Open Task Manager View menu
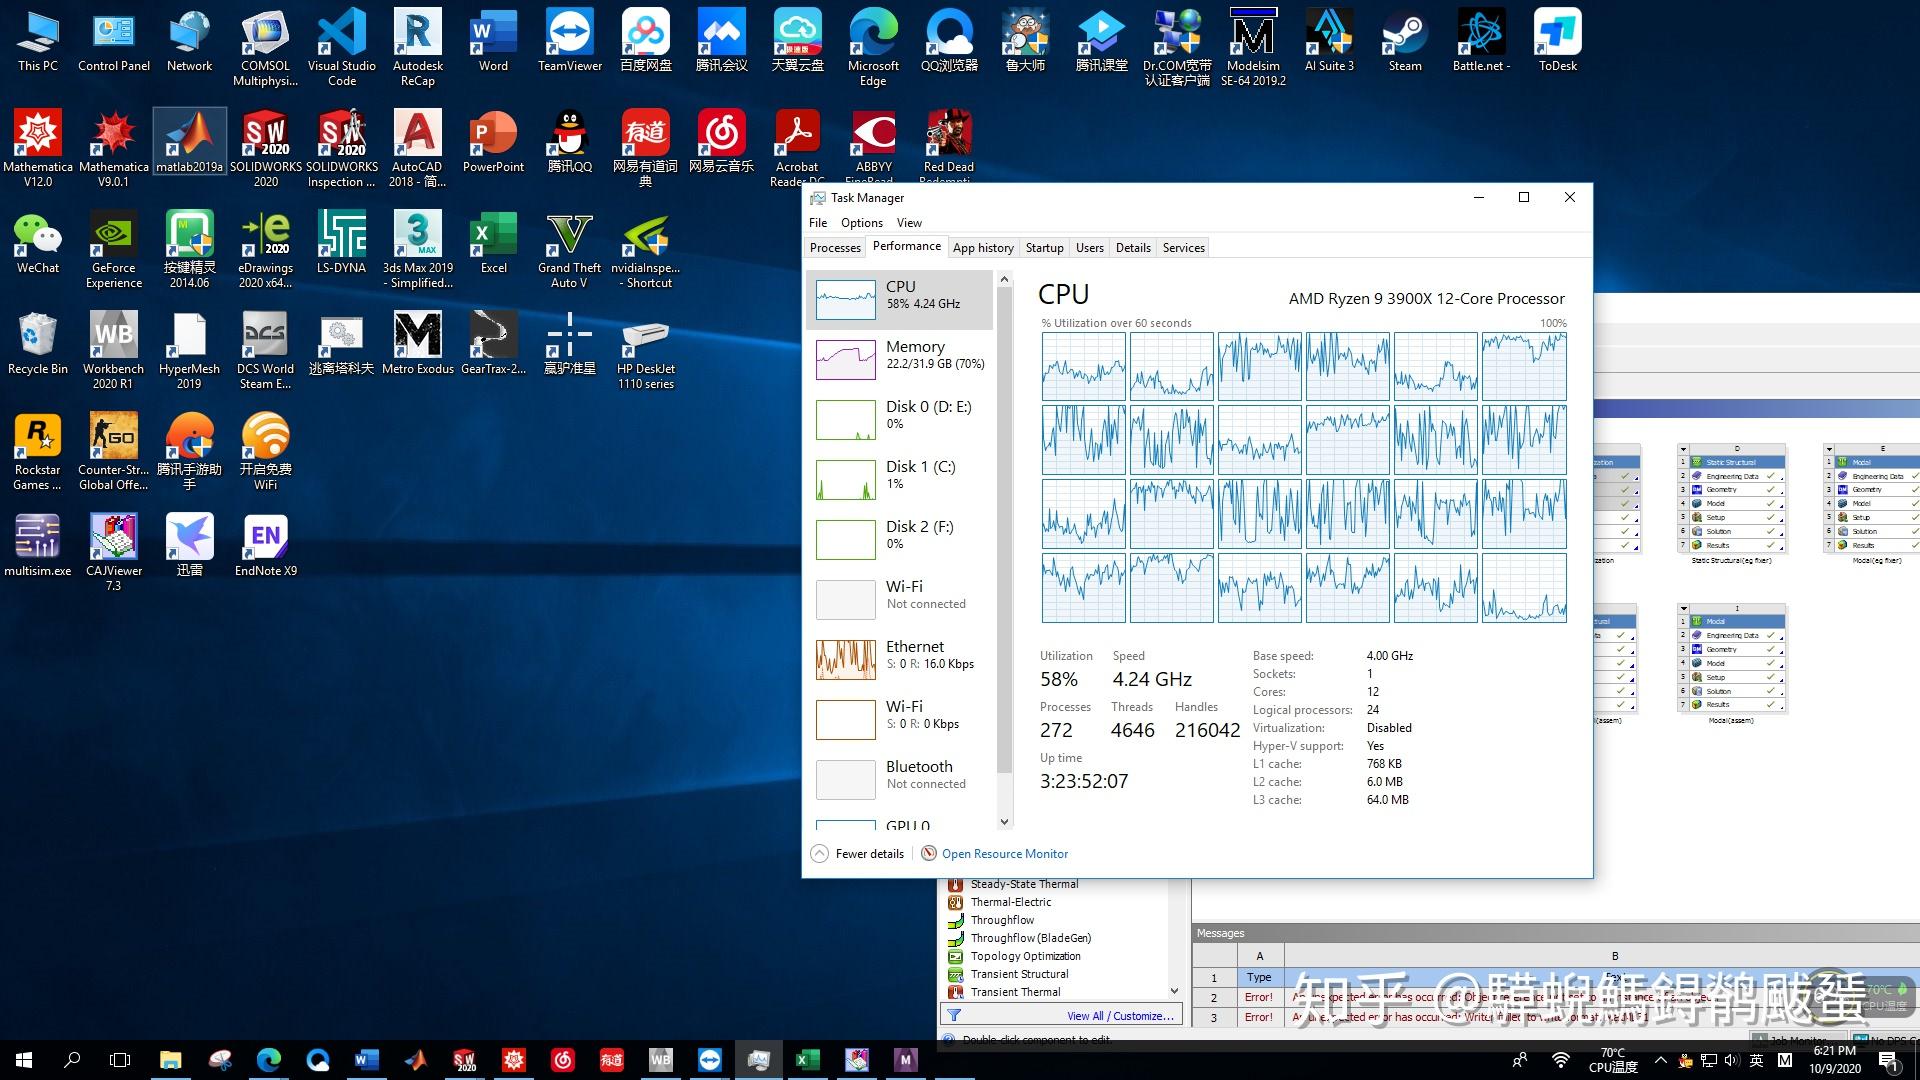This screenshot has width=1920, height=1080. 909,223
